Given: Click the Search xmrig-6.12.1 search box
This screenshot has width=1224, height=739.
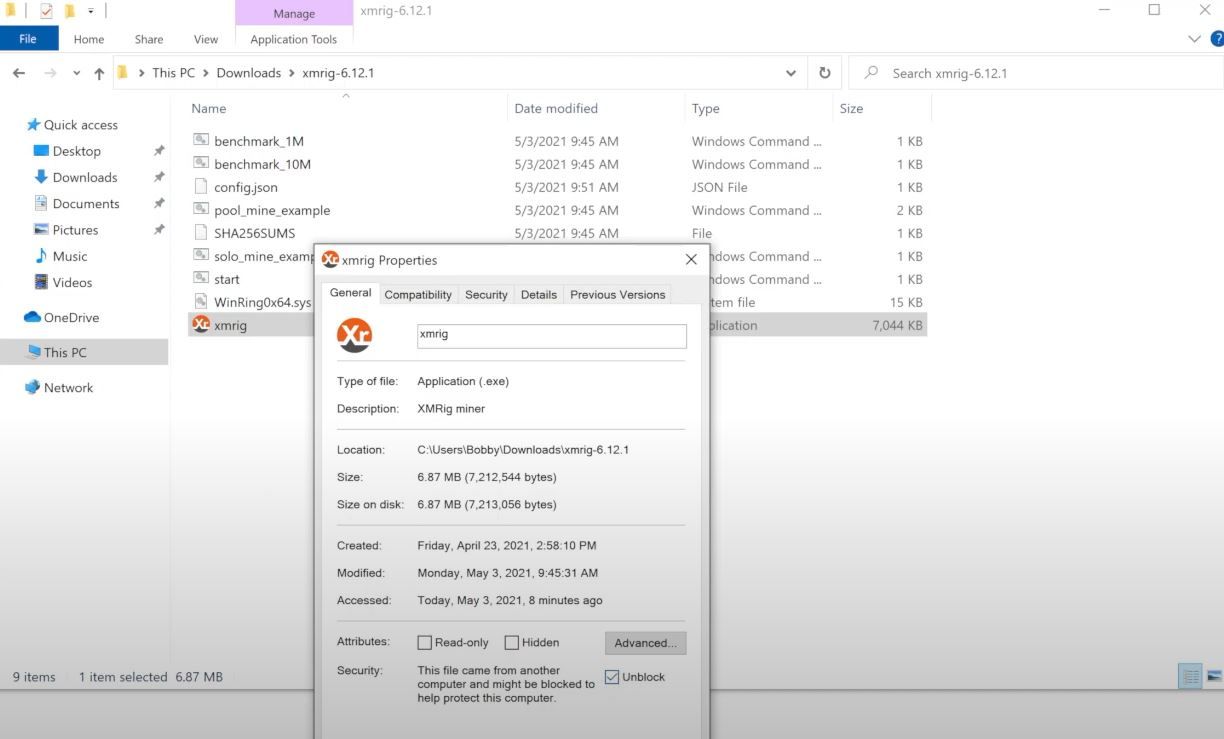Looking at the screenshot, I should [x=1040, y=73].
